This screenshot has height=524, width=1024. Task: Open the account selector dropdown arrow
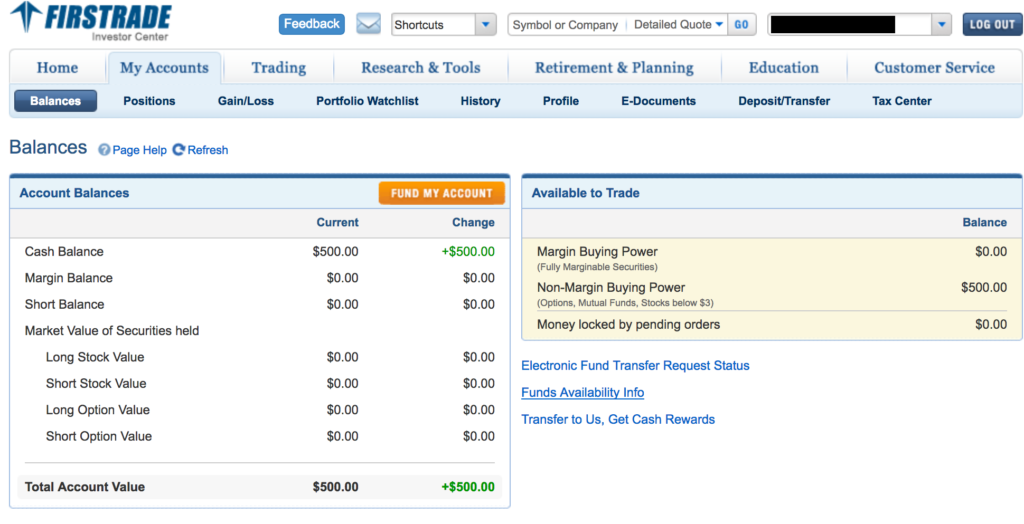[940, 25]
